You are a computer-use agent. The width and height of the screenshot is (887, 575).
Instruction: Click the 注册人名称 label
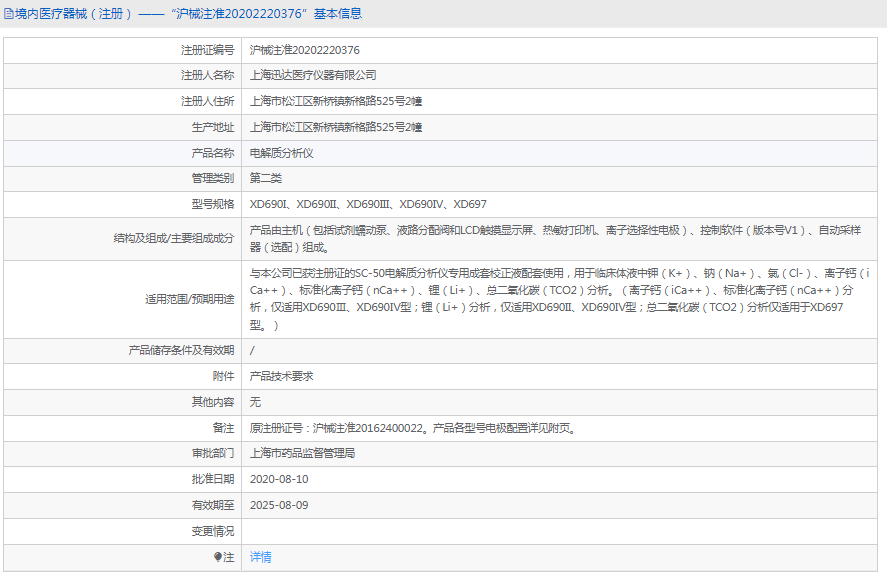click(207, 75)
